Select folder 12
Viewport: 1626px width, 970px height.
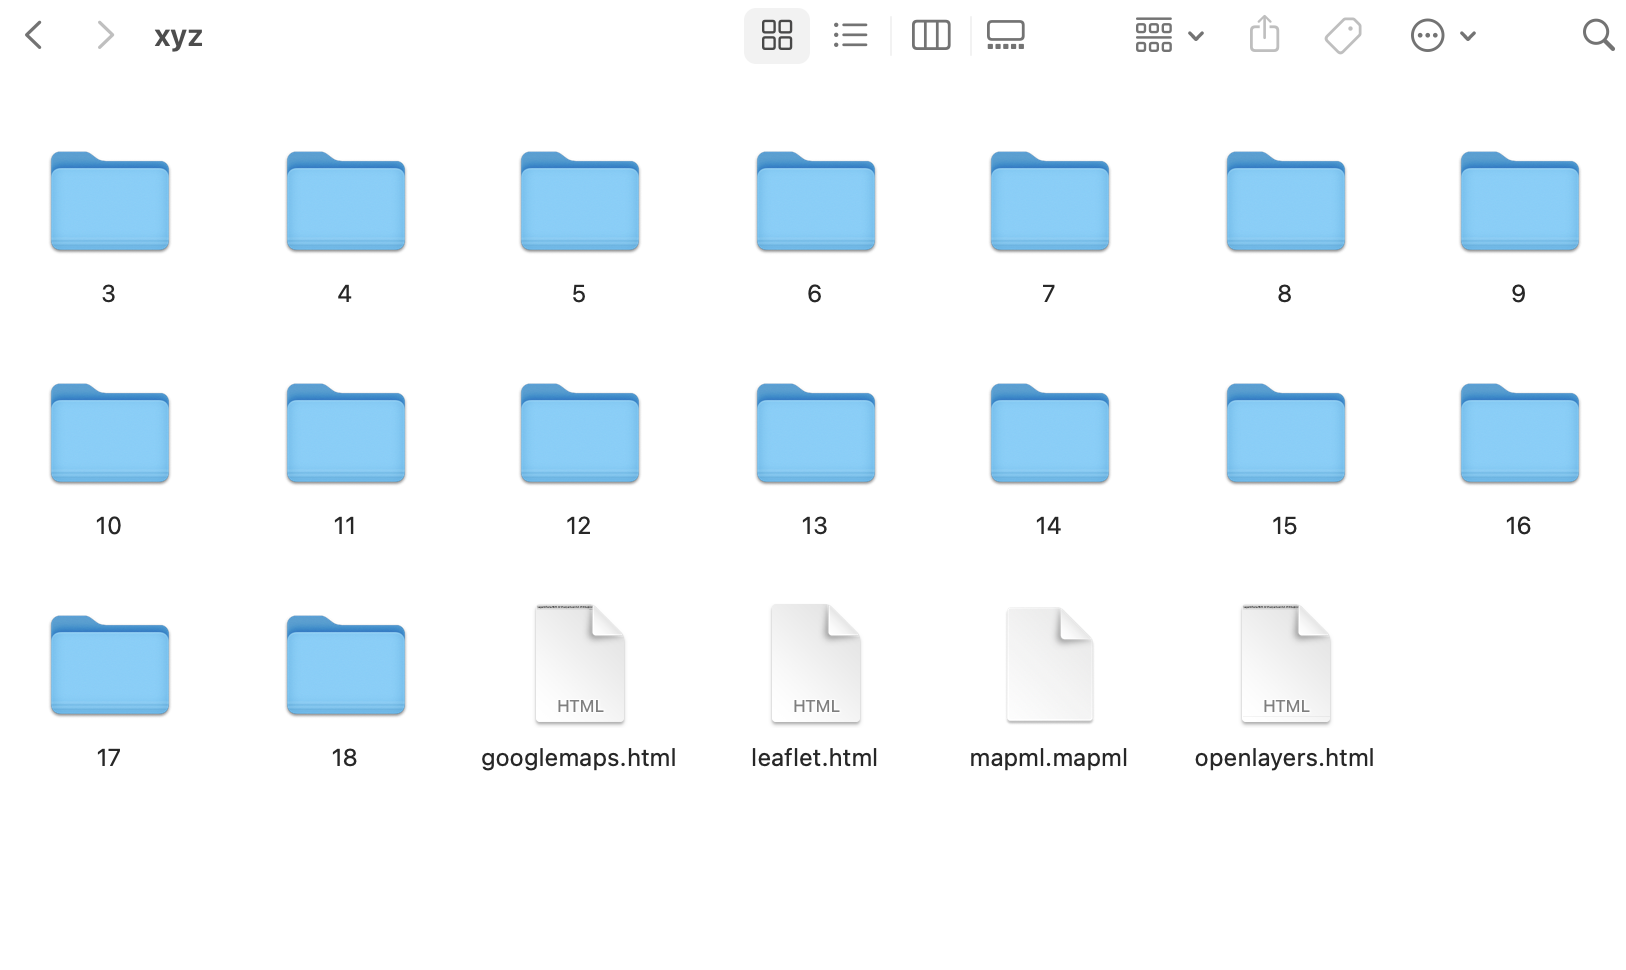(x=580, y=433)
